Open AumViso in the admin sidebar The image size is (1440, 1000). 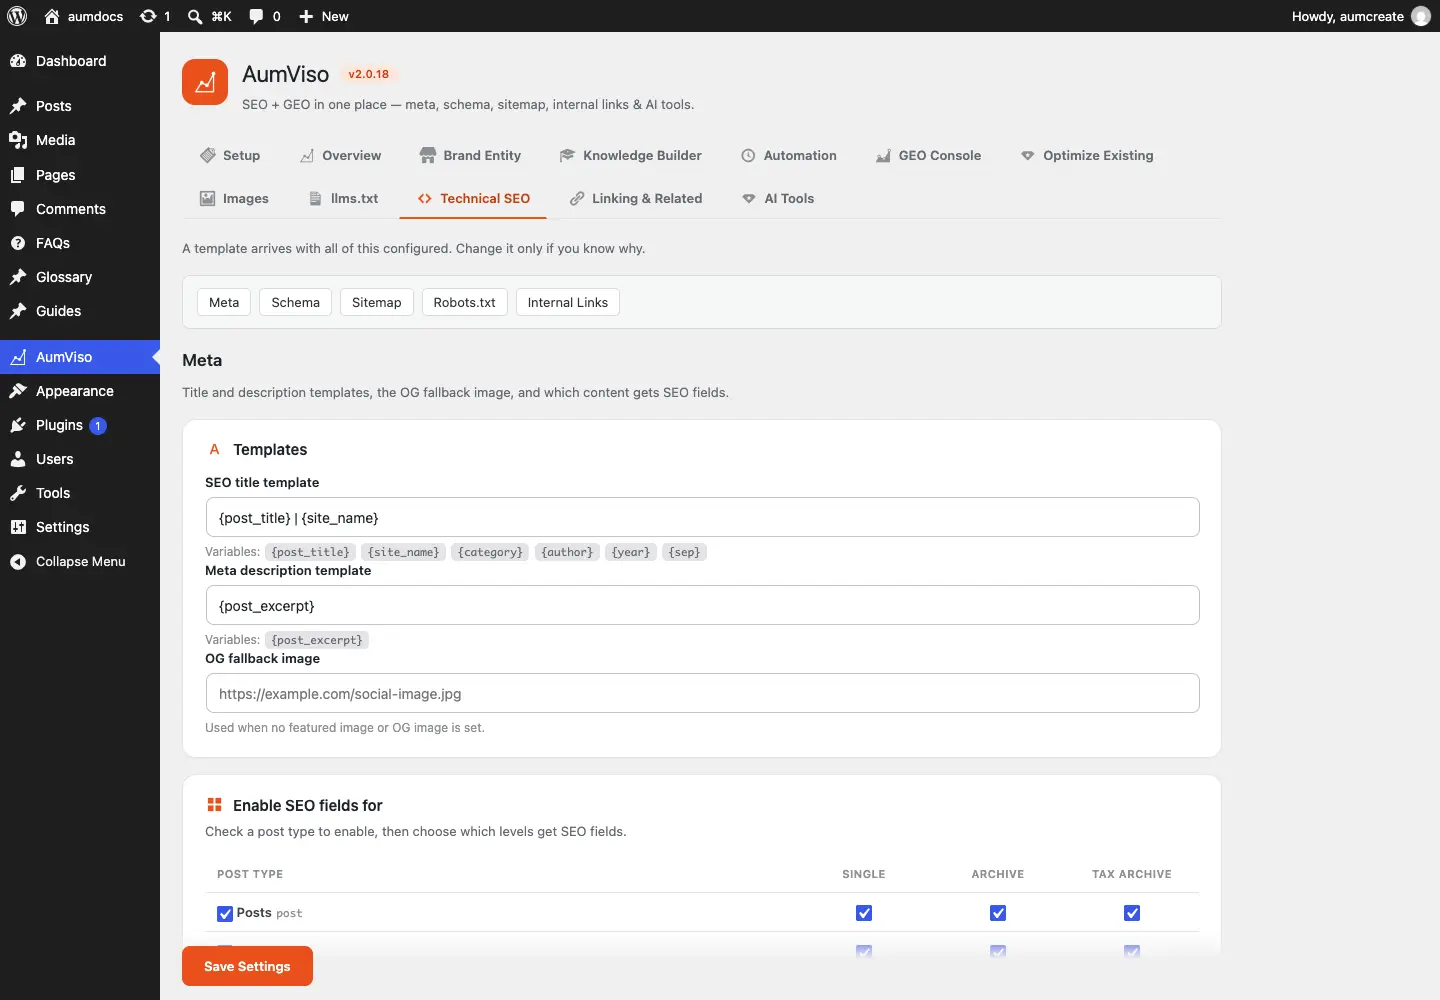point(80,357)
